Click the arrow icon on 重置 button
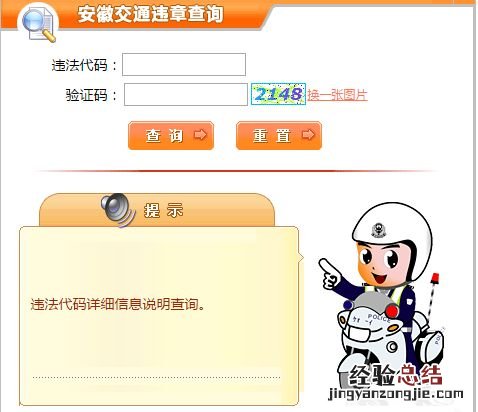Image resolution: width=478 pixels, height=412 pixels. tap(308, 135)
